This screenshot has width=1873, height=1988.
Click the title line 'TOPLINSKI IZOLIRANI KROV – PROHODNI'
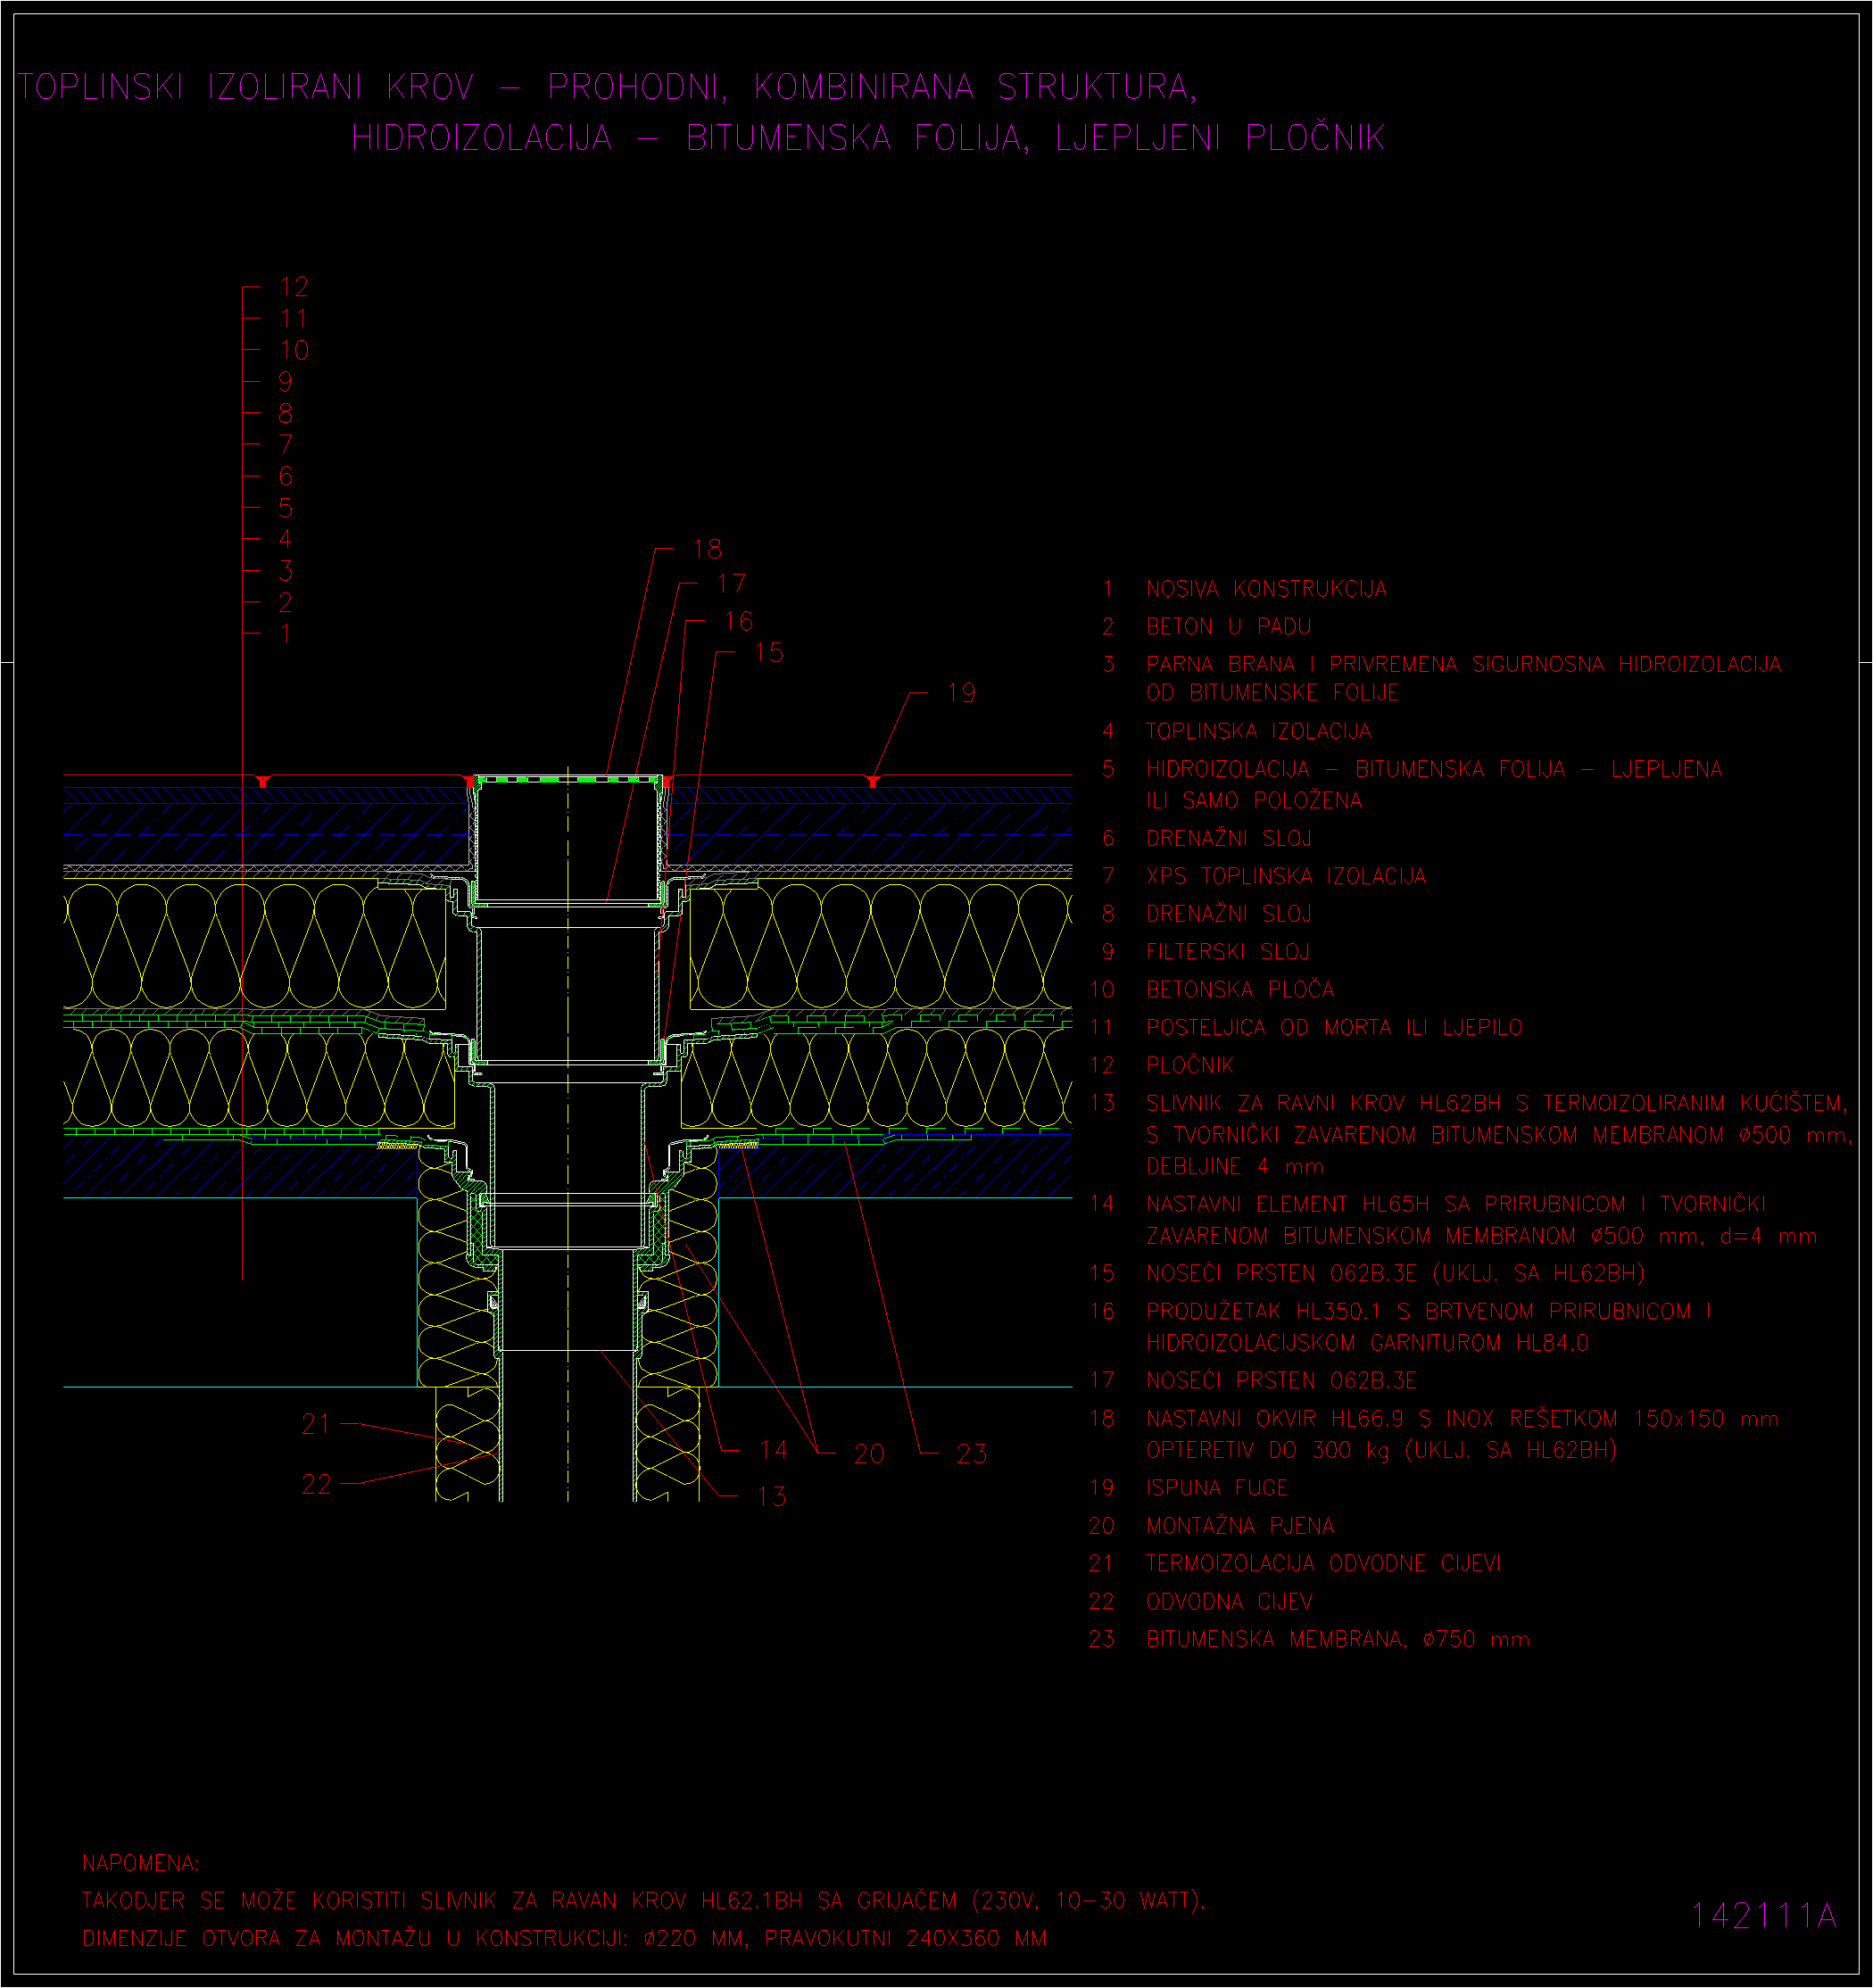373,87
